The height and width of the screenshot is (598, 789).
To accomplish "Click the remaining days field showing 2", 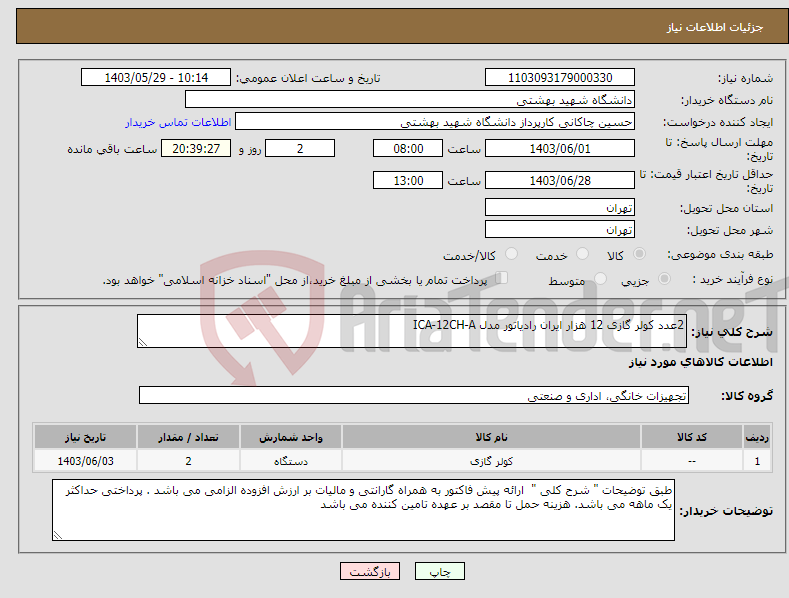I will 300,148.
